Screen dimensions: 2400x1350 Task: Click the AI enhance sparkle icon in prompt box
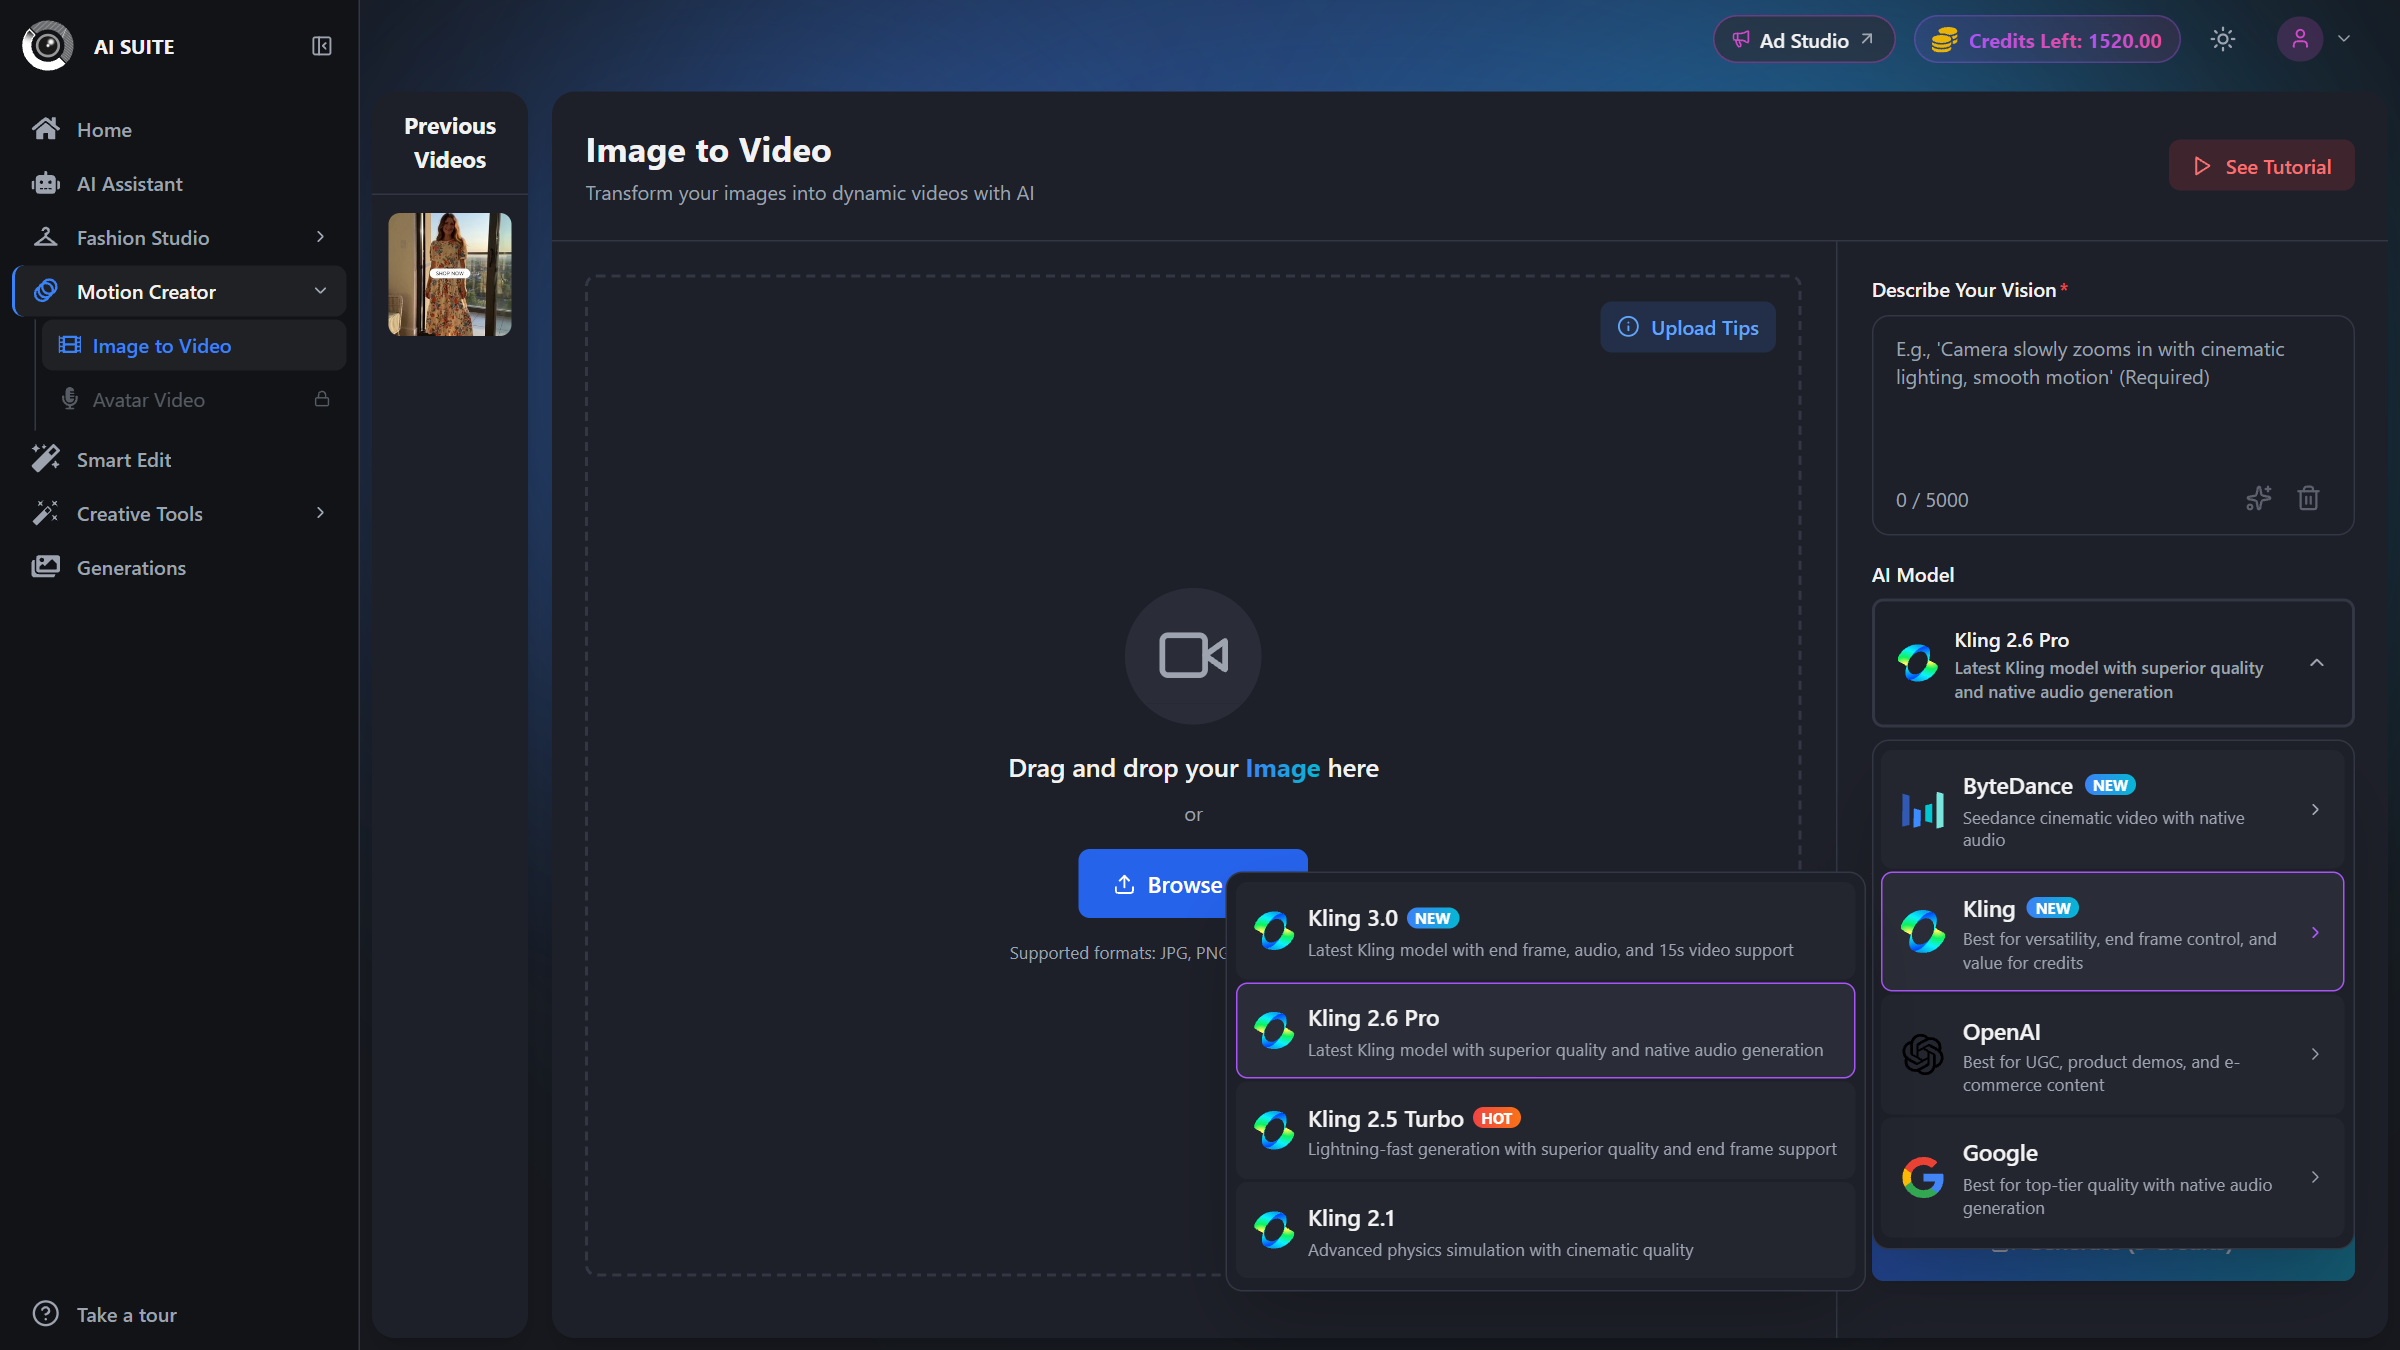2259,498
